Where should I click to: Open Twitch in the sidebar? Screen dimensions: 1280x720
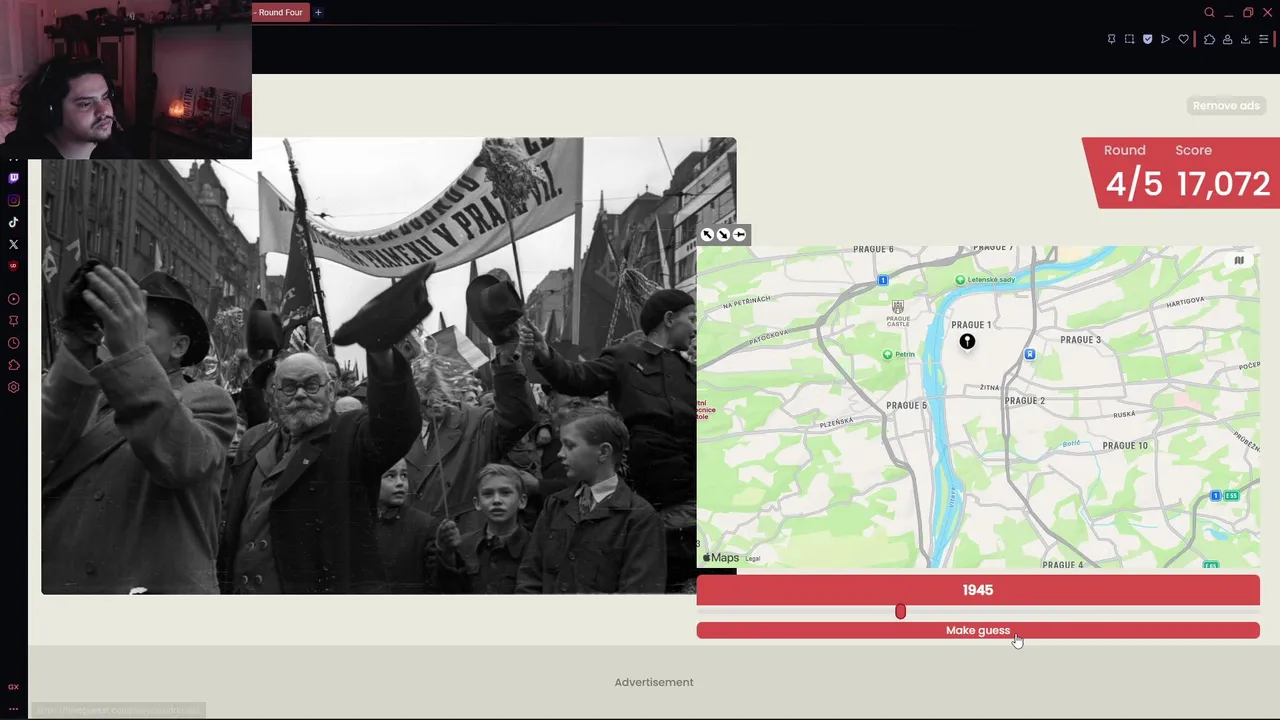(13, 178)
